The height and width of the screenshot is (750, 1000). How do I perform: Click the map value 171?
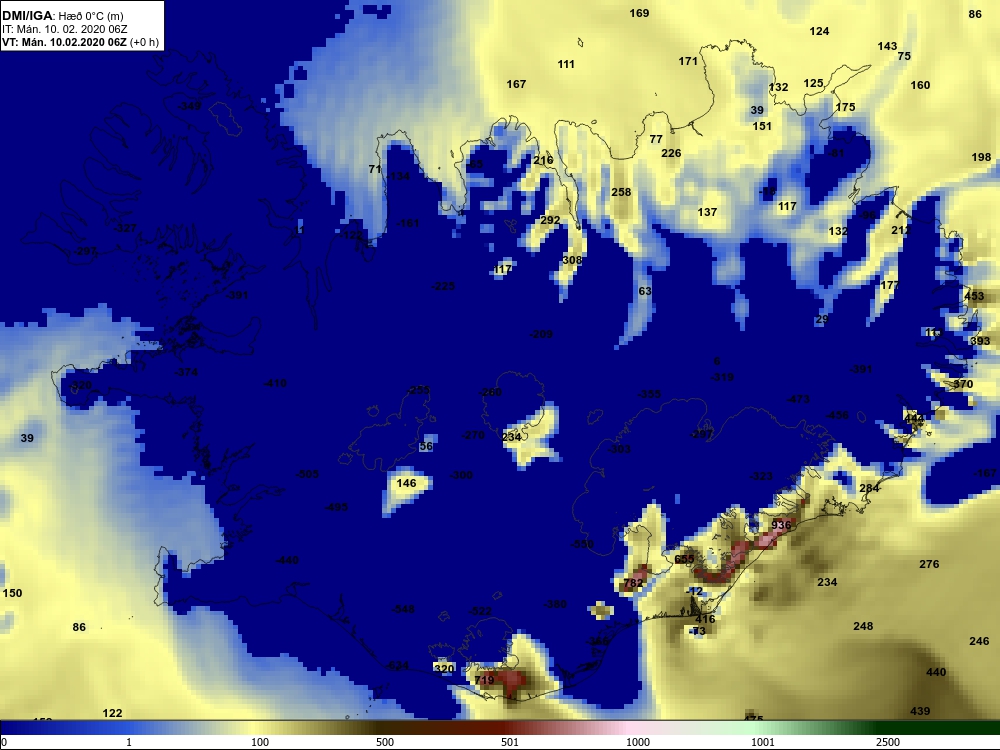[x=688, y=61]
